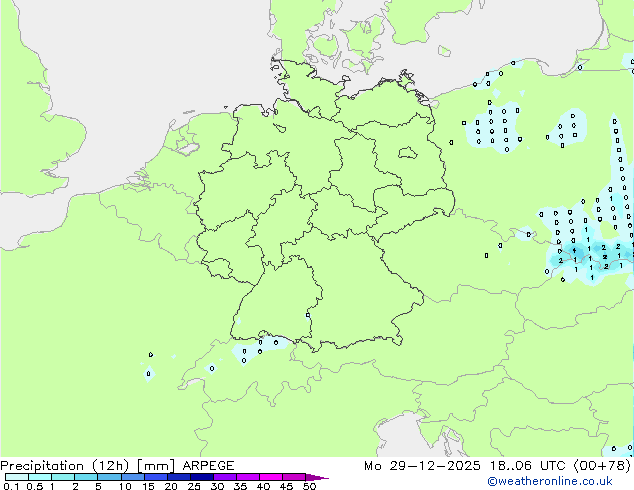Select the 1–2 mm legend swatch
This screenshot has width=634, height=490.
click(63, 477)
